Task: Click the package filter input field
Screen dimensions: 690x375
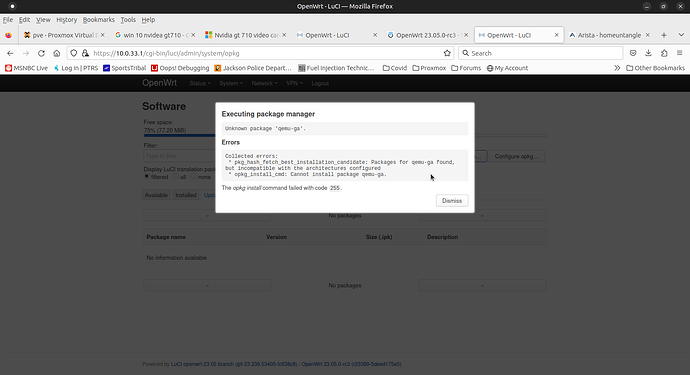Action: 180,156
